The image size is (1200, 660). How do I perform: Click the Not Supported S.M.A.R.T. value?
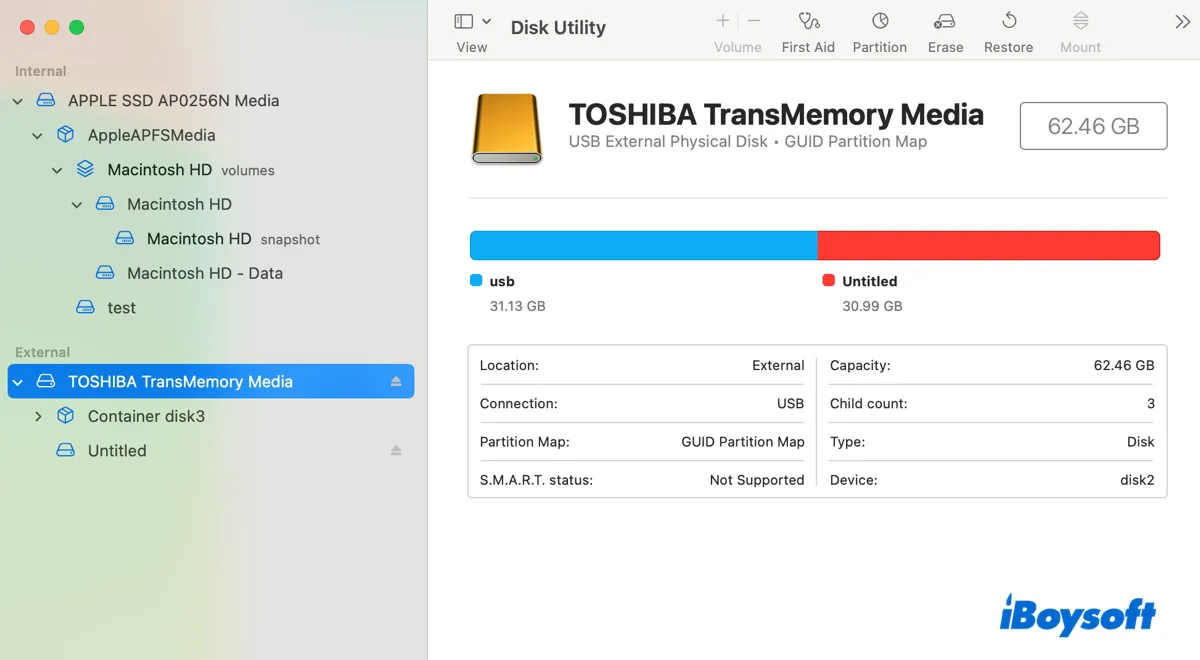(757, 480)
